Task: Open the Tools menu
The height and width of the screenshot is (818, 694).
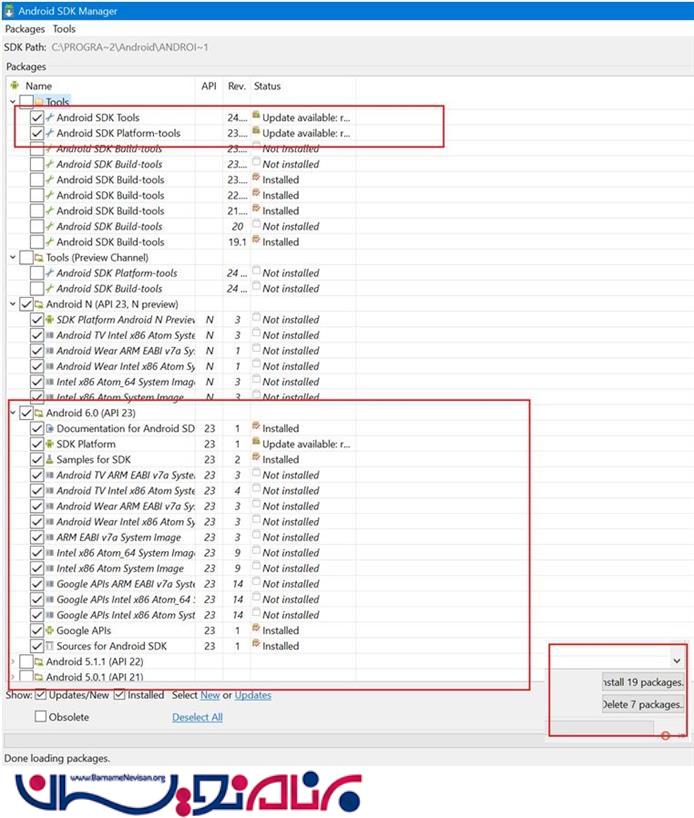Action: (64, 29)
